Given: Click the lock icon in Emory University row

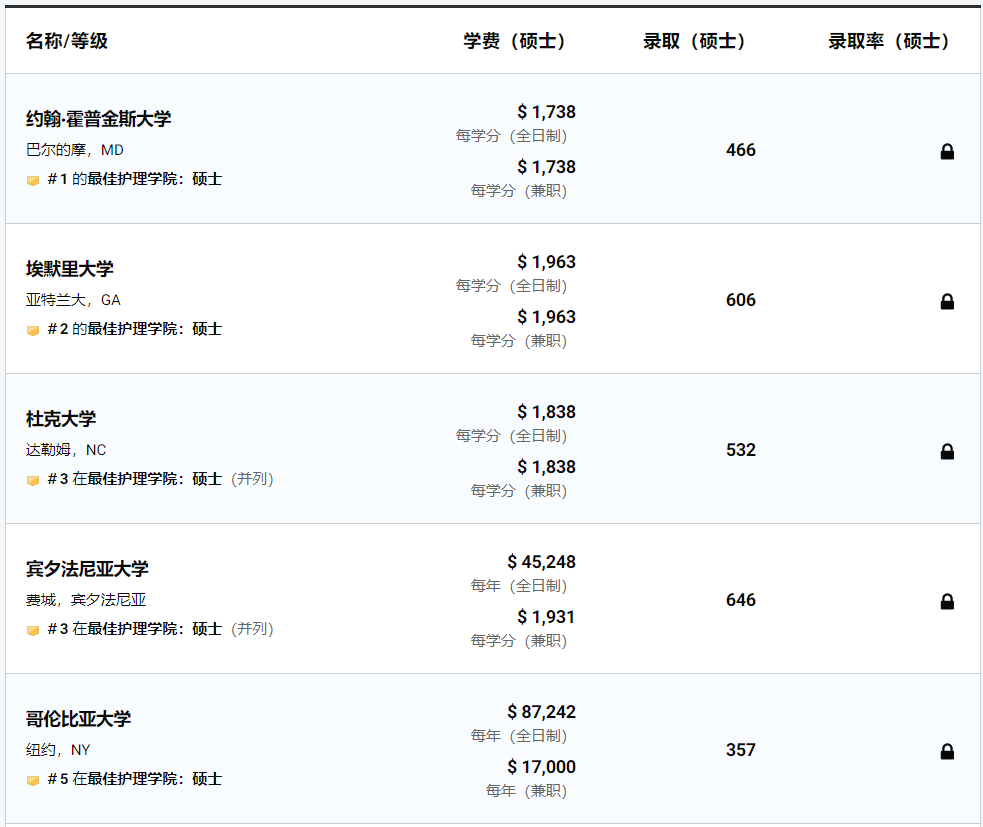Looking at the screenshot, I should point(947,302).
